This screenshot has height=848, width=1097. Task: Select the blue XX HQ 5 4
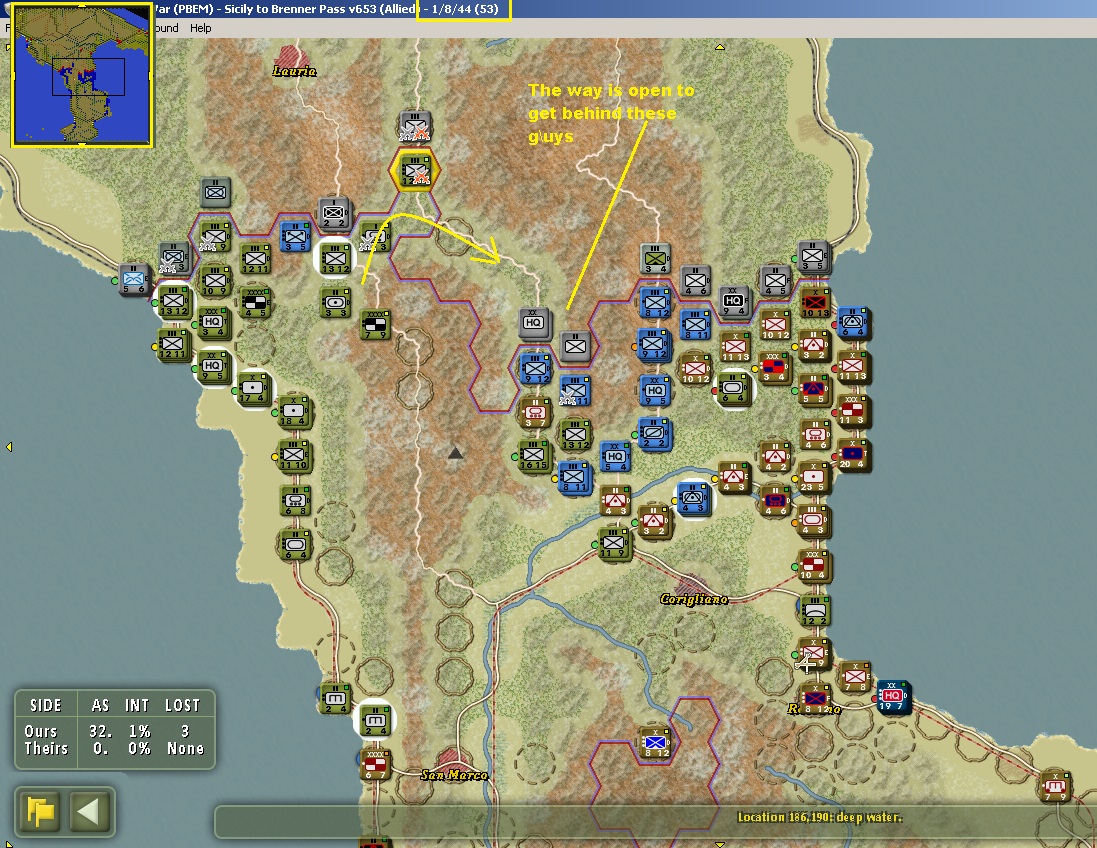(616, 456)
